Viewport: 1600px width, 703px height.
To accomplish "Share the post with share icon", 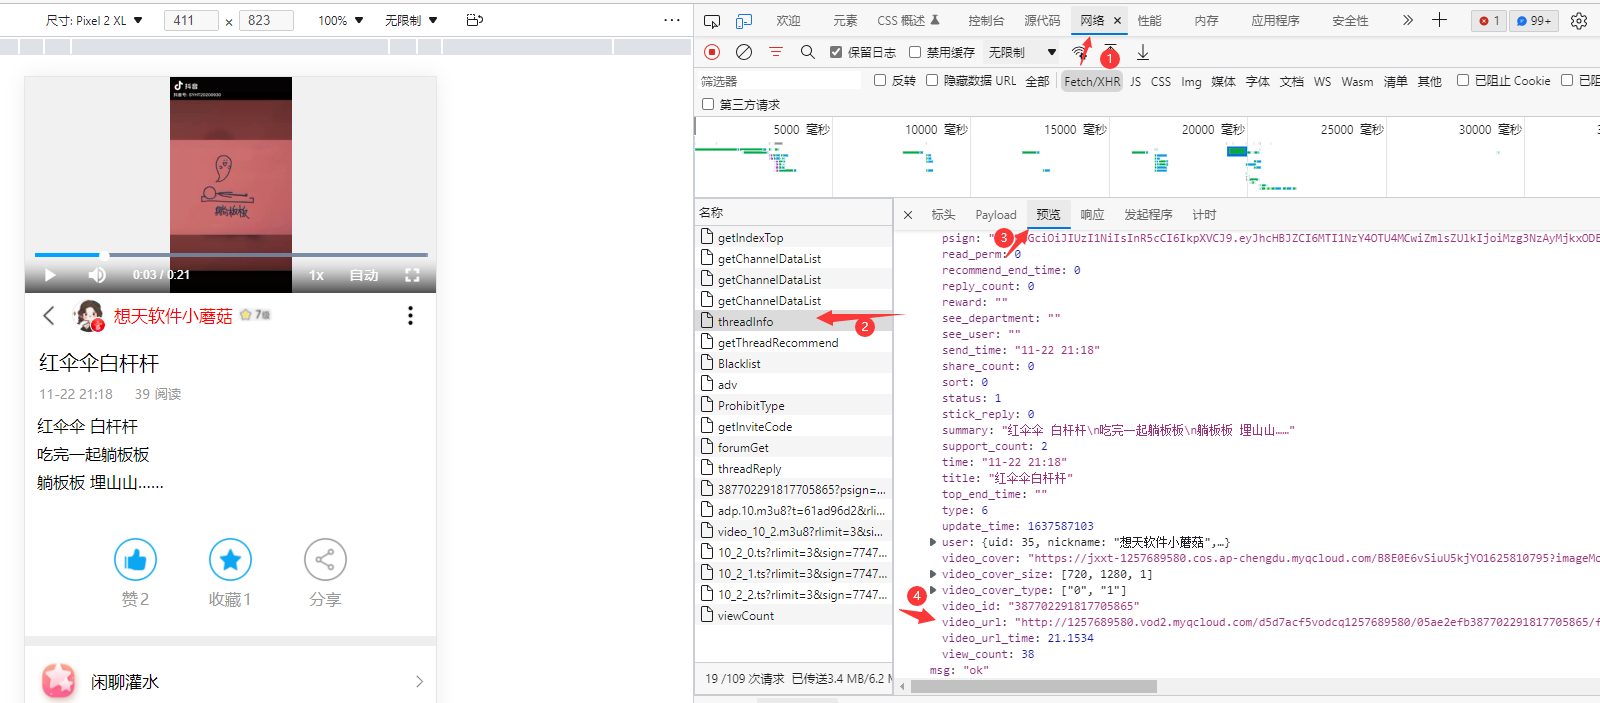I will coord(325,560).
